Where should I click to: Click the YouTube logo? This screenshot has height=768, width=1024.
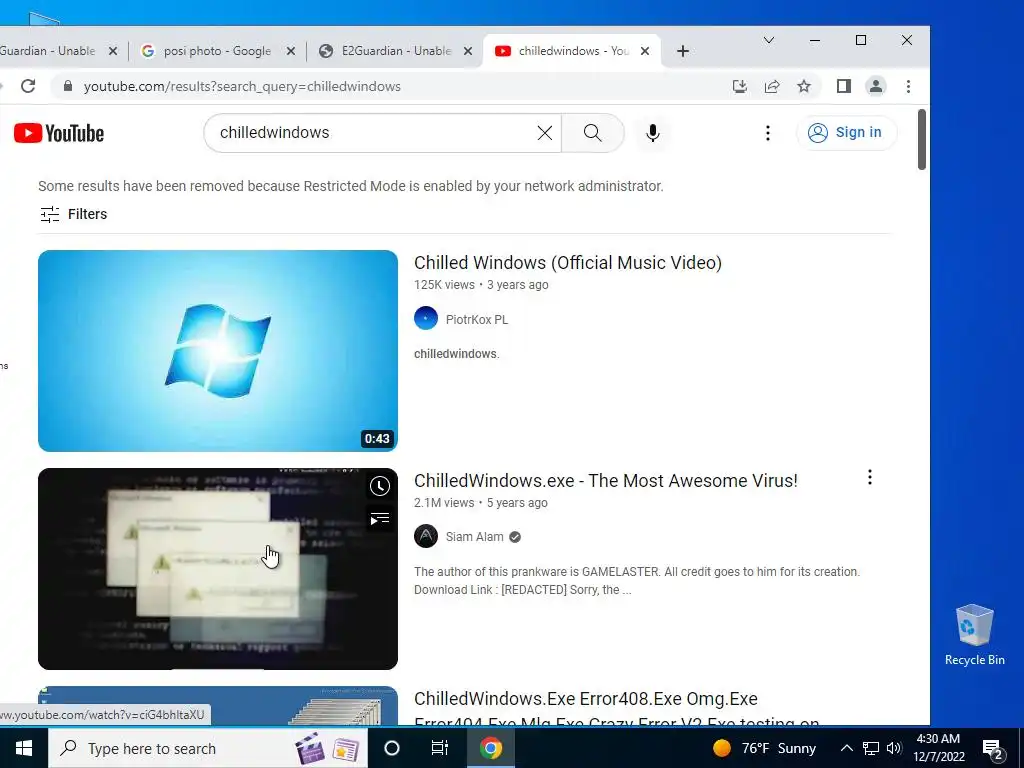pyautogui.click(x=59, y=133)
